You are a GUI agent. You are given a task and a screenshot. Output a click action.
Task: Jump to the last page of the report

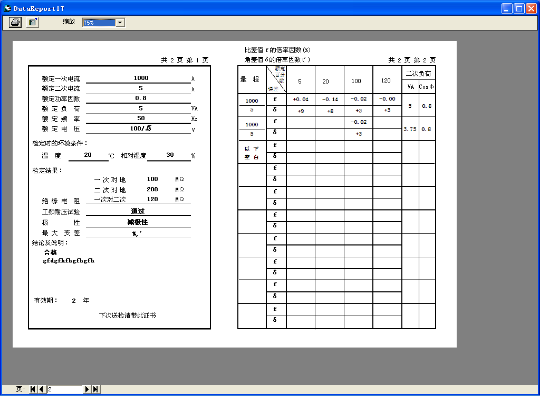pyautogui.click(x=96, y=389)
